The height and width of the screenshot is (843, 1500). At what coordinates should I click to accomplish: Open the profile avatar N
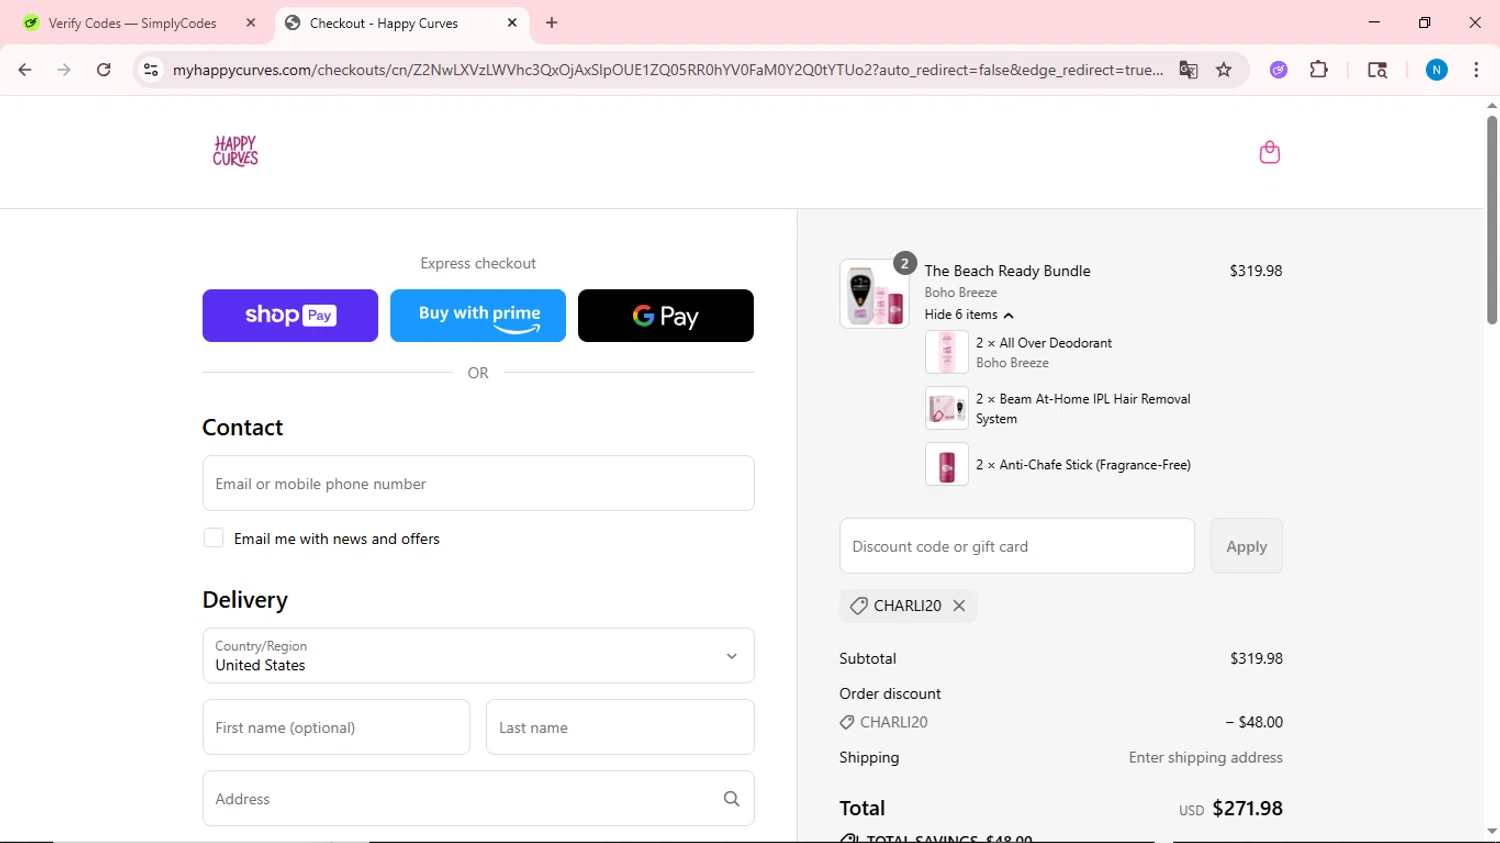[x=1436, y=70]
